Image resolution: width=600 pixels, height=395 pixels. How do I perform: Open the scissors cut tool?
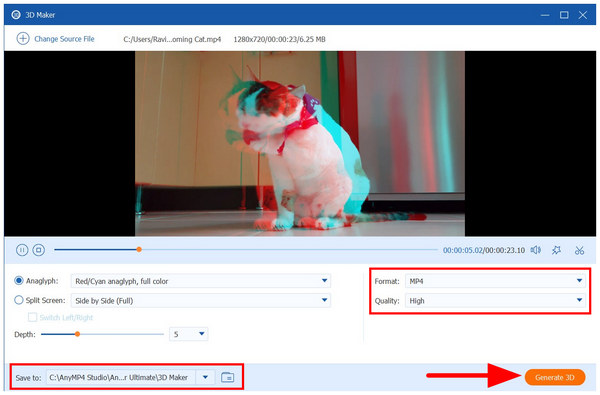click(579, 250)
